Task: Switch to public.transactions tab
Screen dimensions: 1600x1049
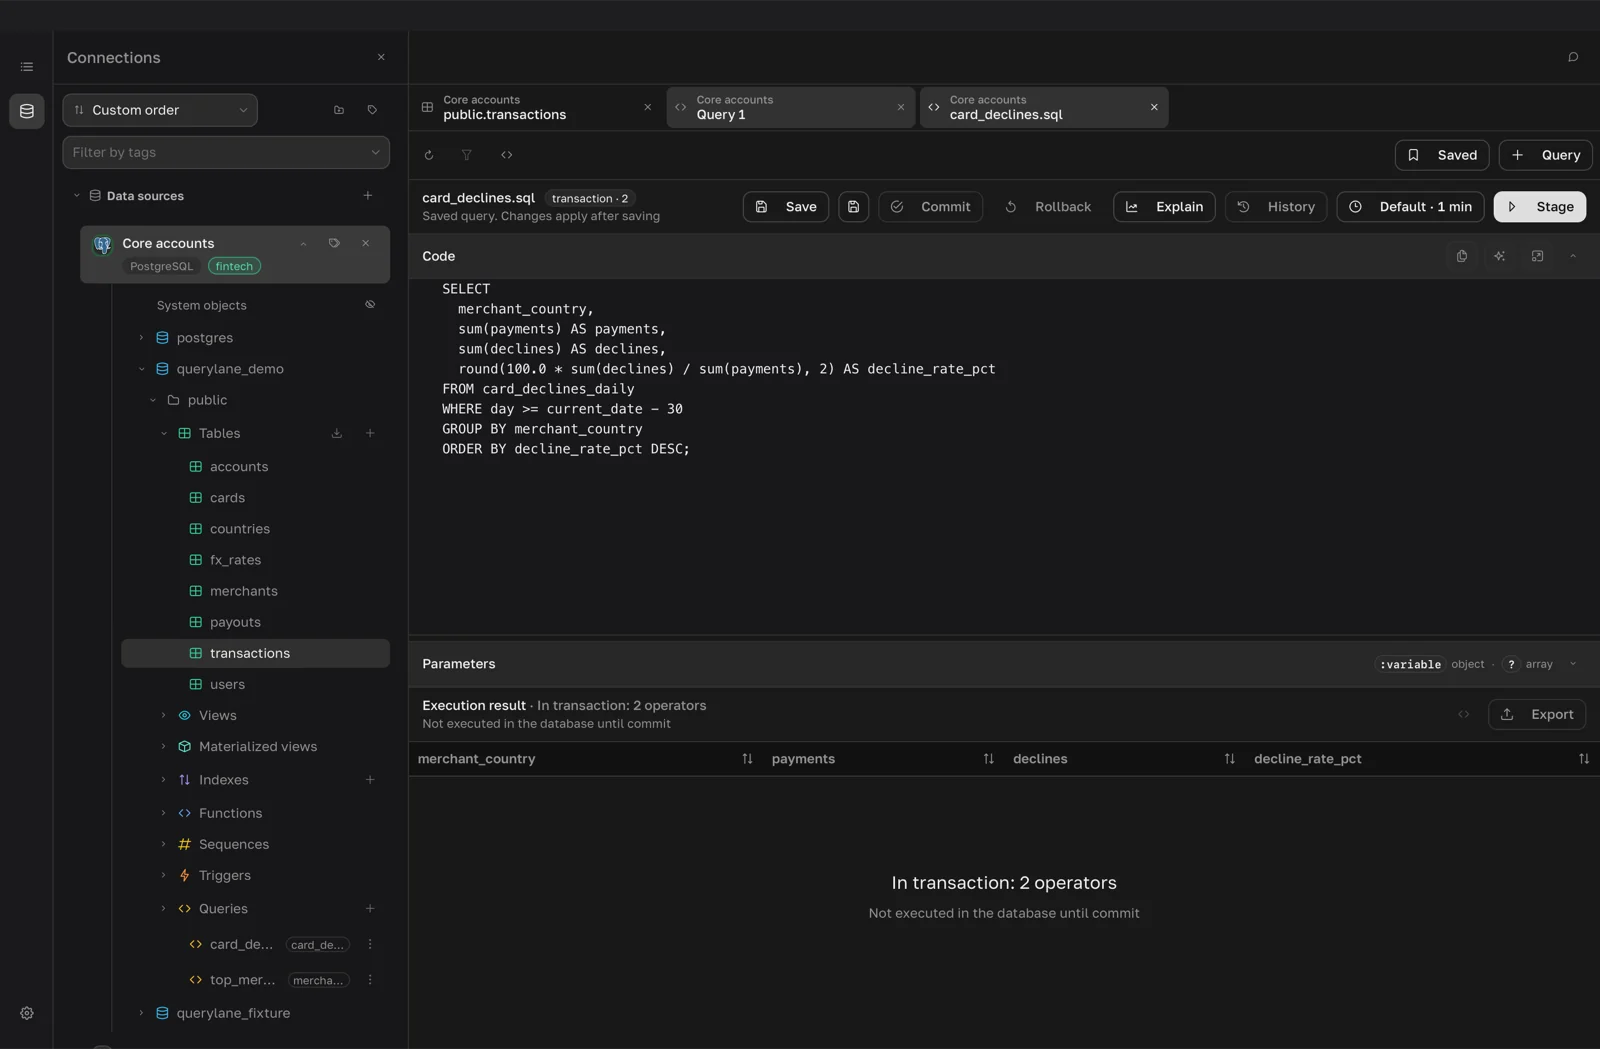Action: 536,108
